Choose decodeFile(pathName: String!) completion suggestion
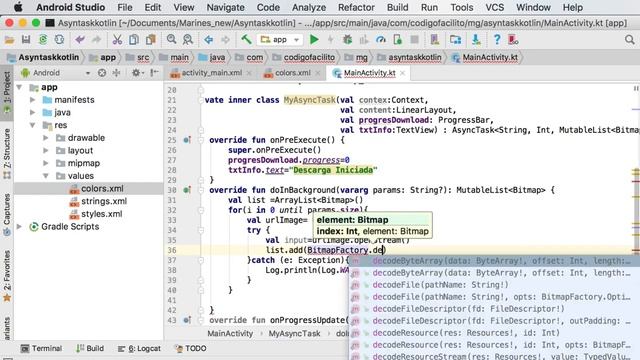This screenshot has width=640, height=360. 495,285
